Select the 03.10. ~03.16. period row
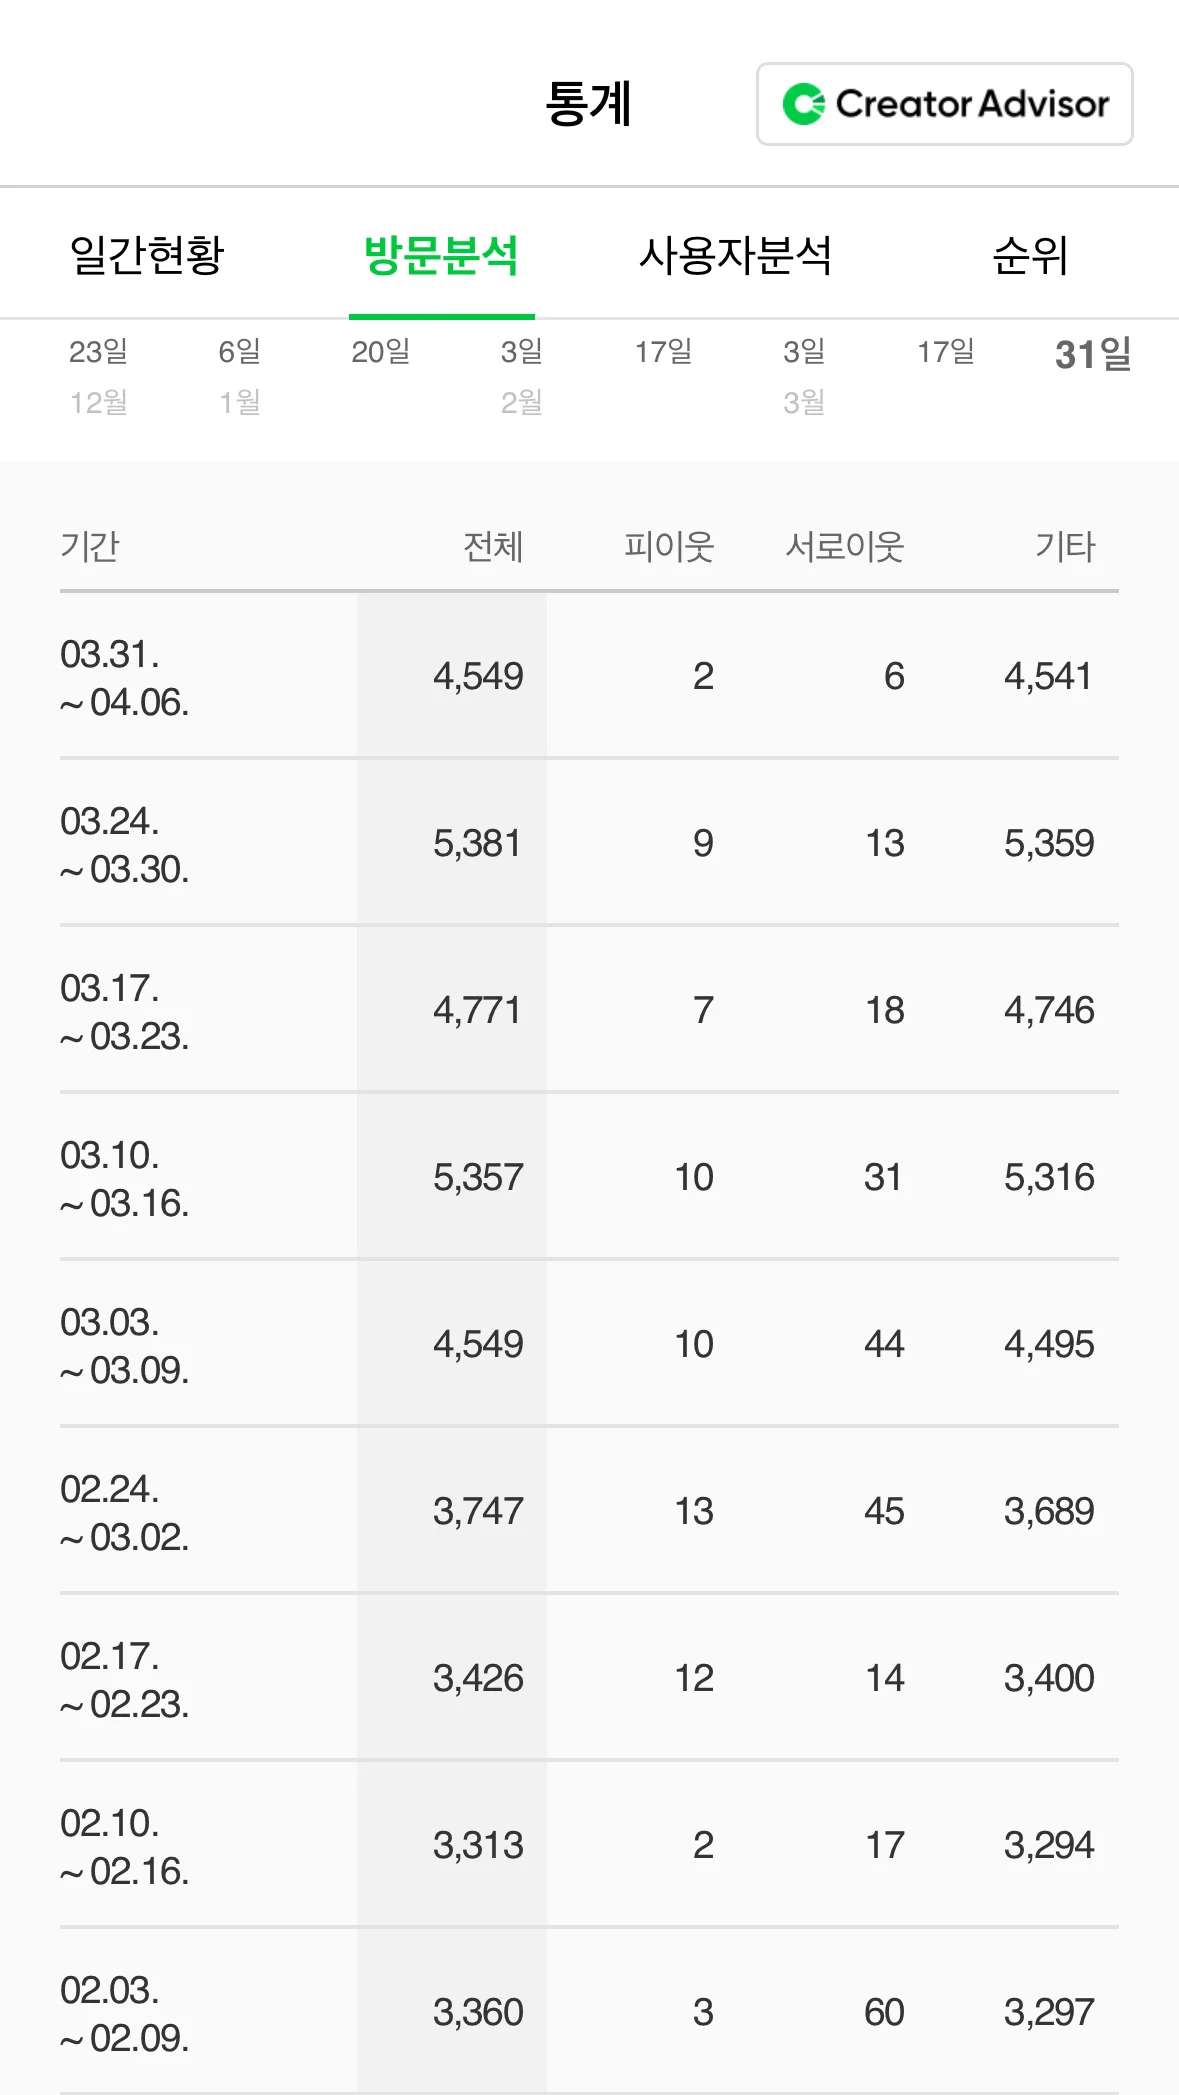1179x2095 pixels. (125, 1179)
